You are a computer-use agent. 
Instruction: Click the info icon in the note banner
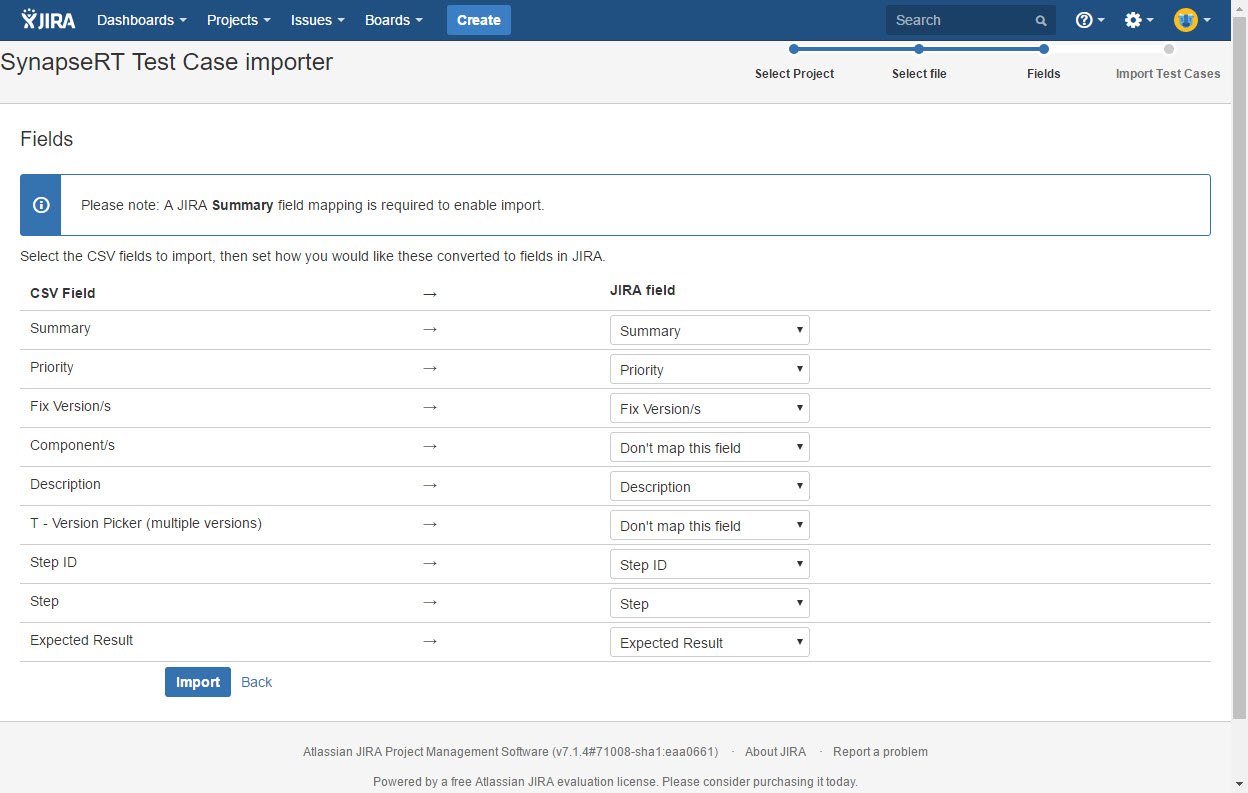point(41,205)
